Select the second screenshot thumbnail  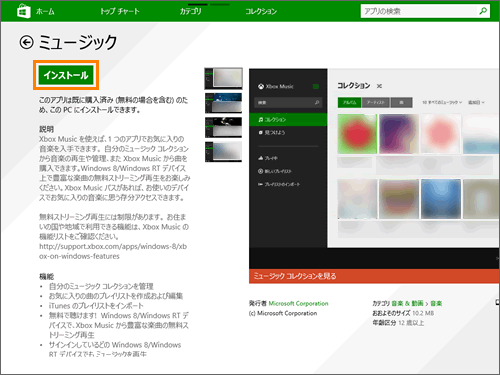click(x=223, y=103)
